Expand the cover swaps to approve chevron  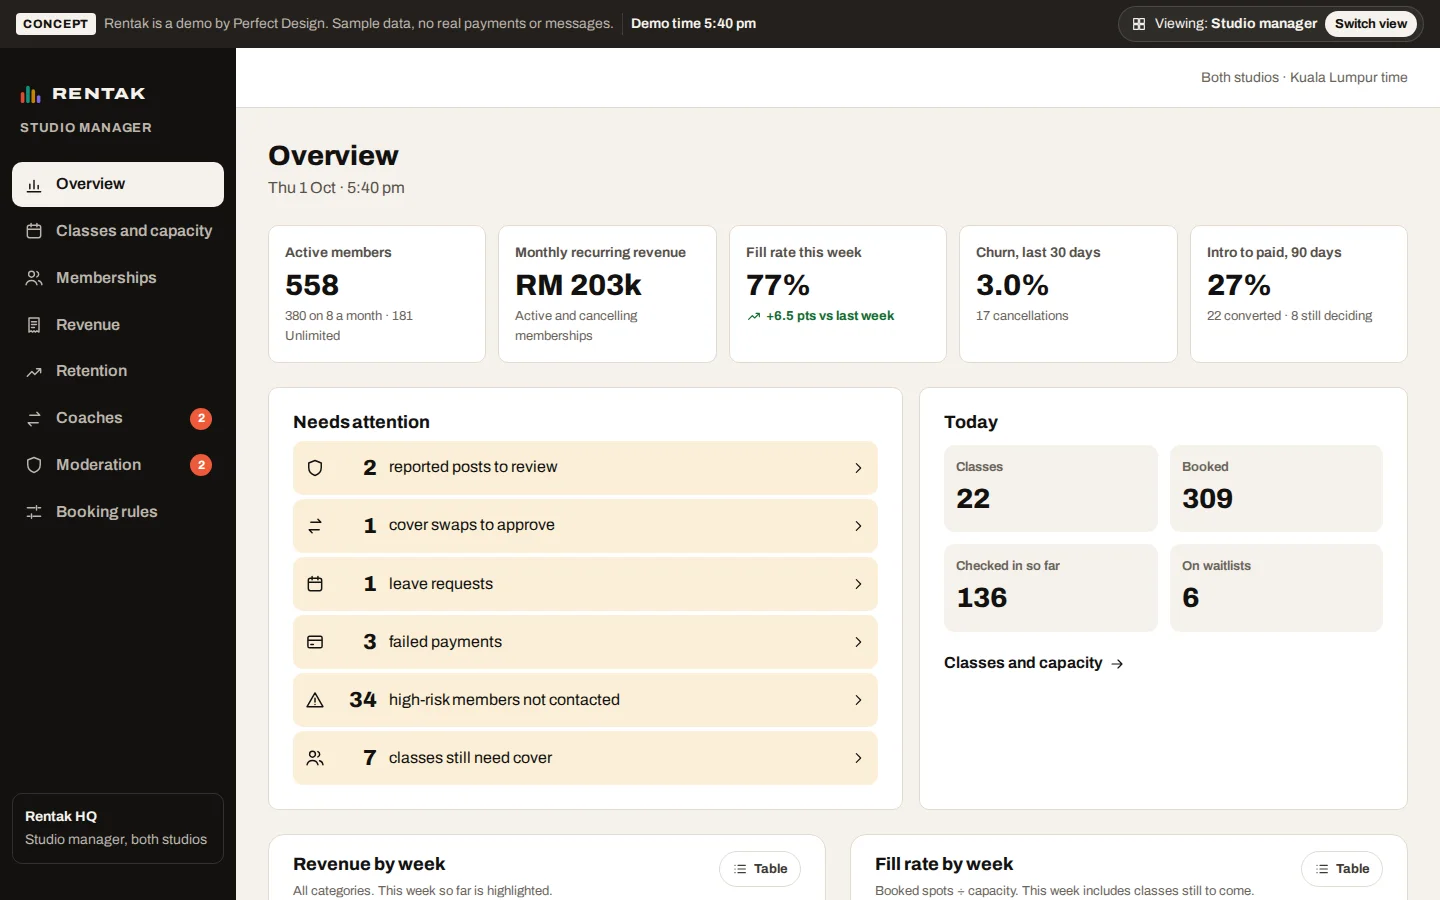coord(858,526)
